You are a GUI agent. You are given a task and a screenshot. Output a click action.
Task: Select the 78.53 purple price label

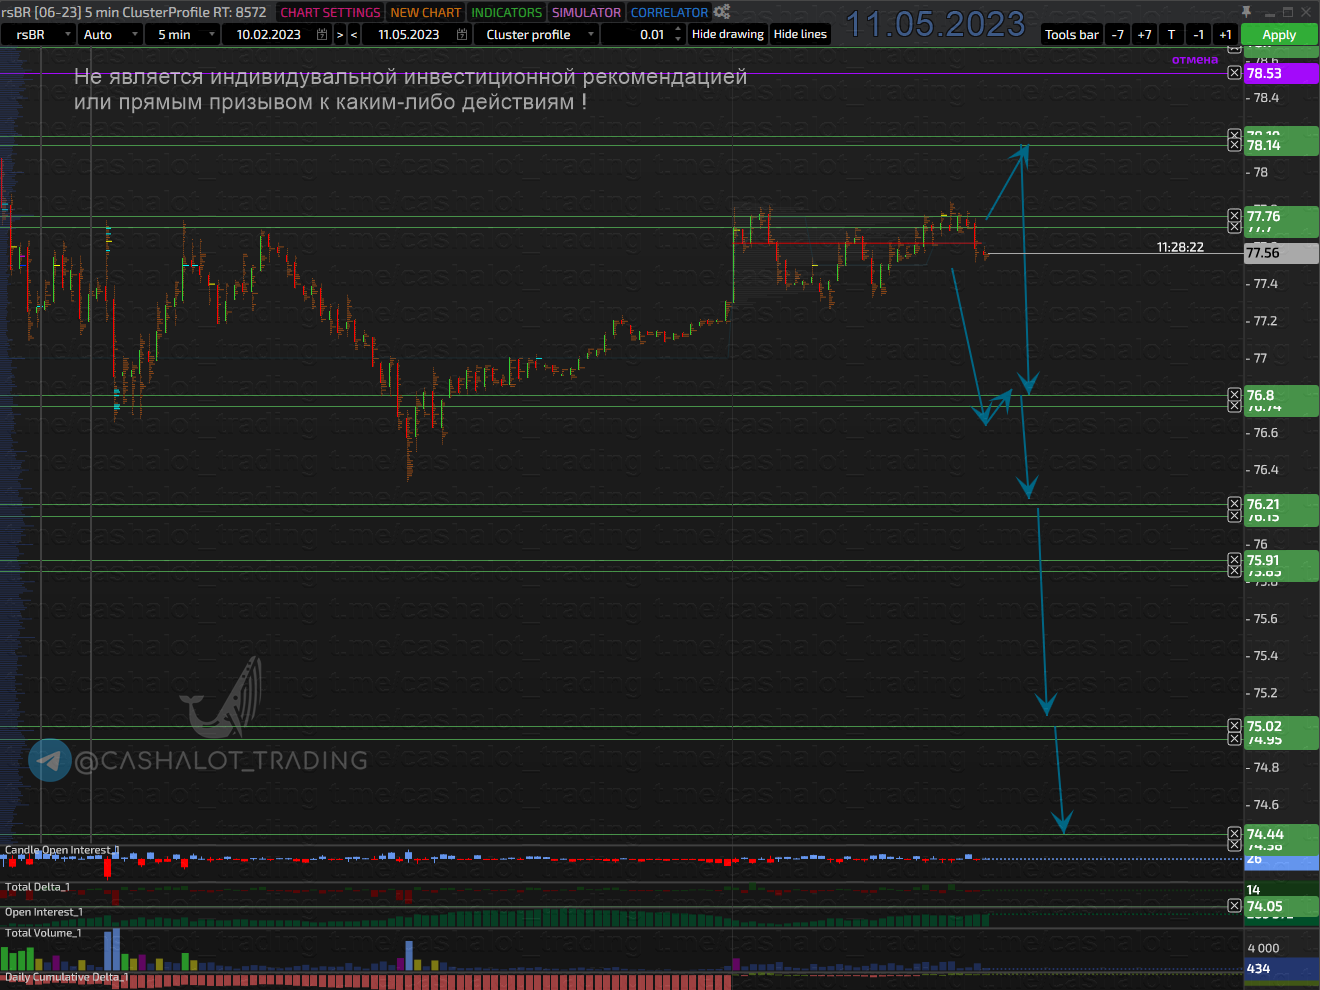click(1281, 73)
